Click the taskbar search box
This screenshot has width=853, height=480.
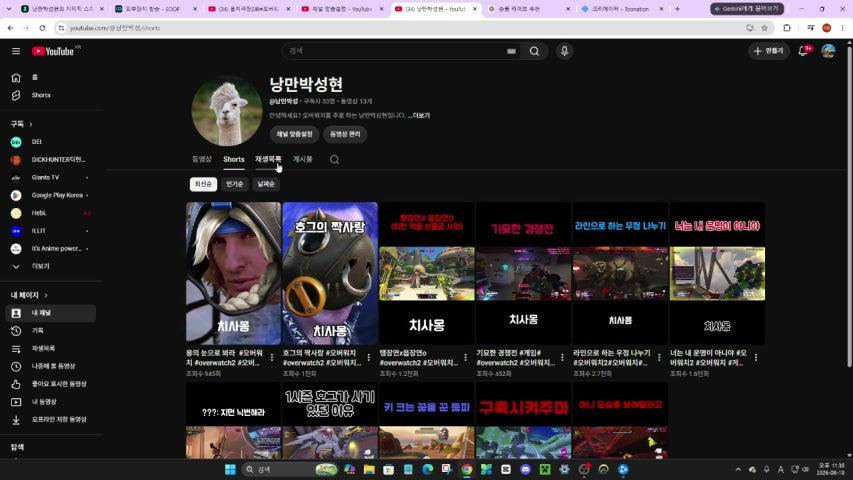tap(290, 469)
